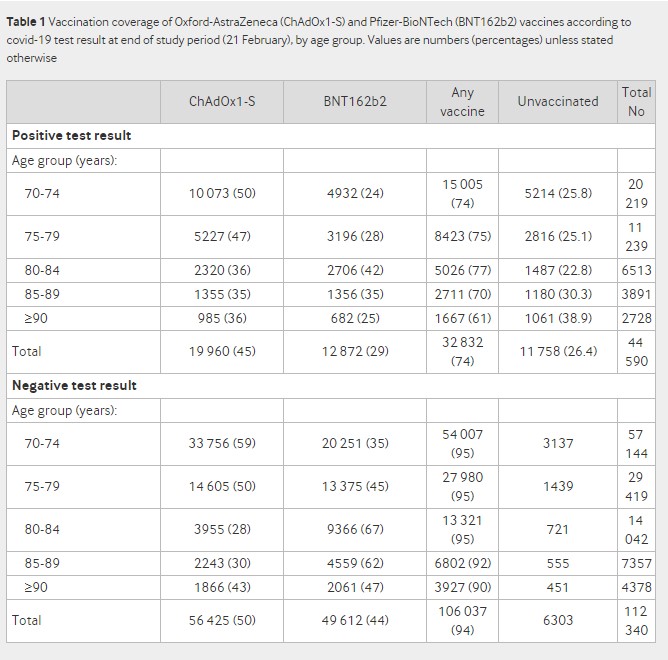Click the 11 758 (26.4) unvaccinated cell
Image resolution: width=668 pixels, height=660 pixels.
(x=558, y=351)
